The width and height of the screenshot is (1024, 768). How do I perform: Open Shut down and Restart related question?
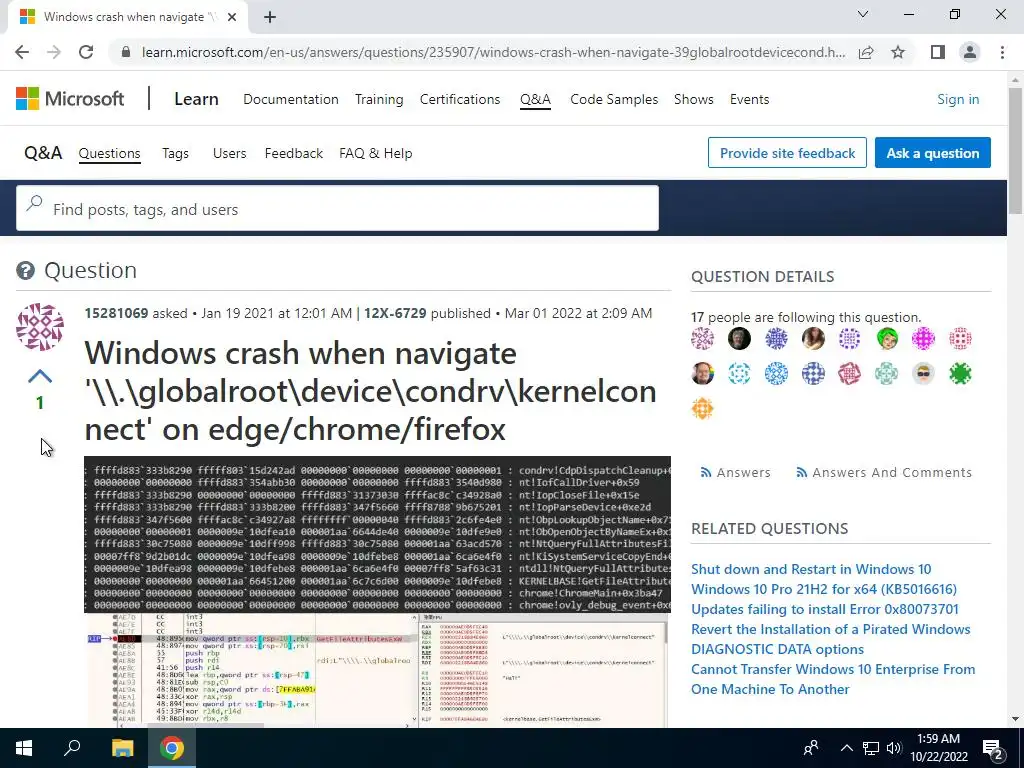[810, 569]
